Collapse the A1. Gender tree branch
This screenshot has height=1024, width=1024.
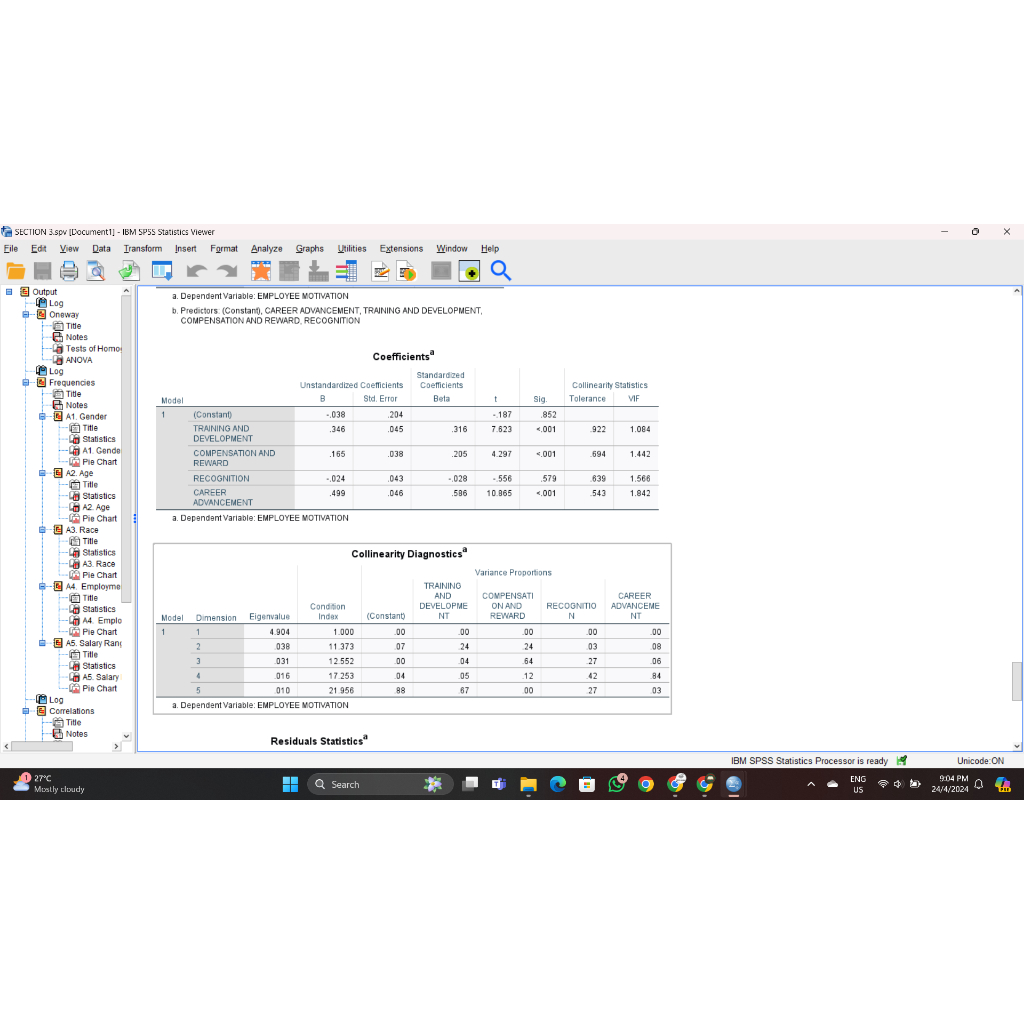(x=43, y=416)
